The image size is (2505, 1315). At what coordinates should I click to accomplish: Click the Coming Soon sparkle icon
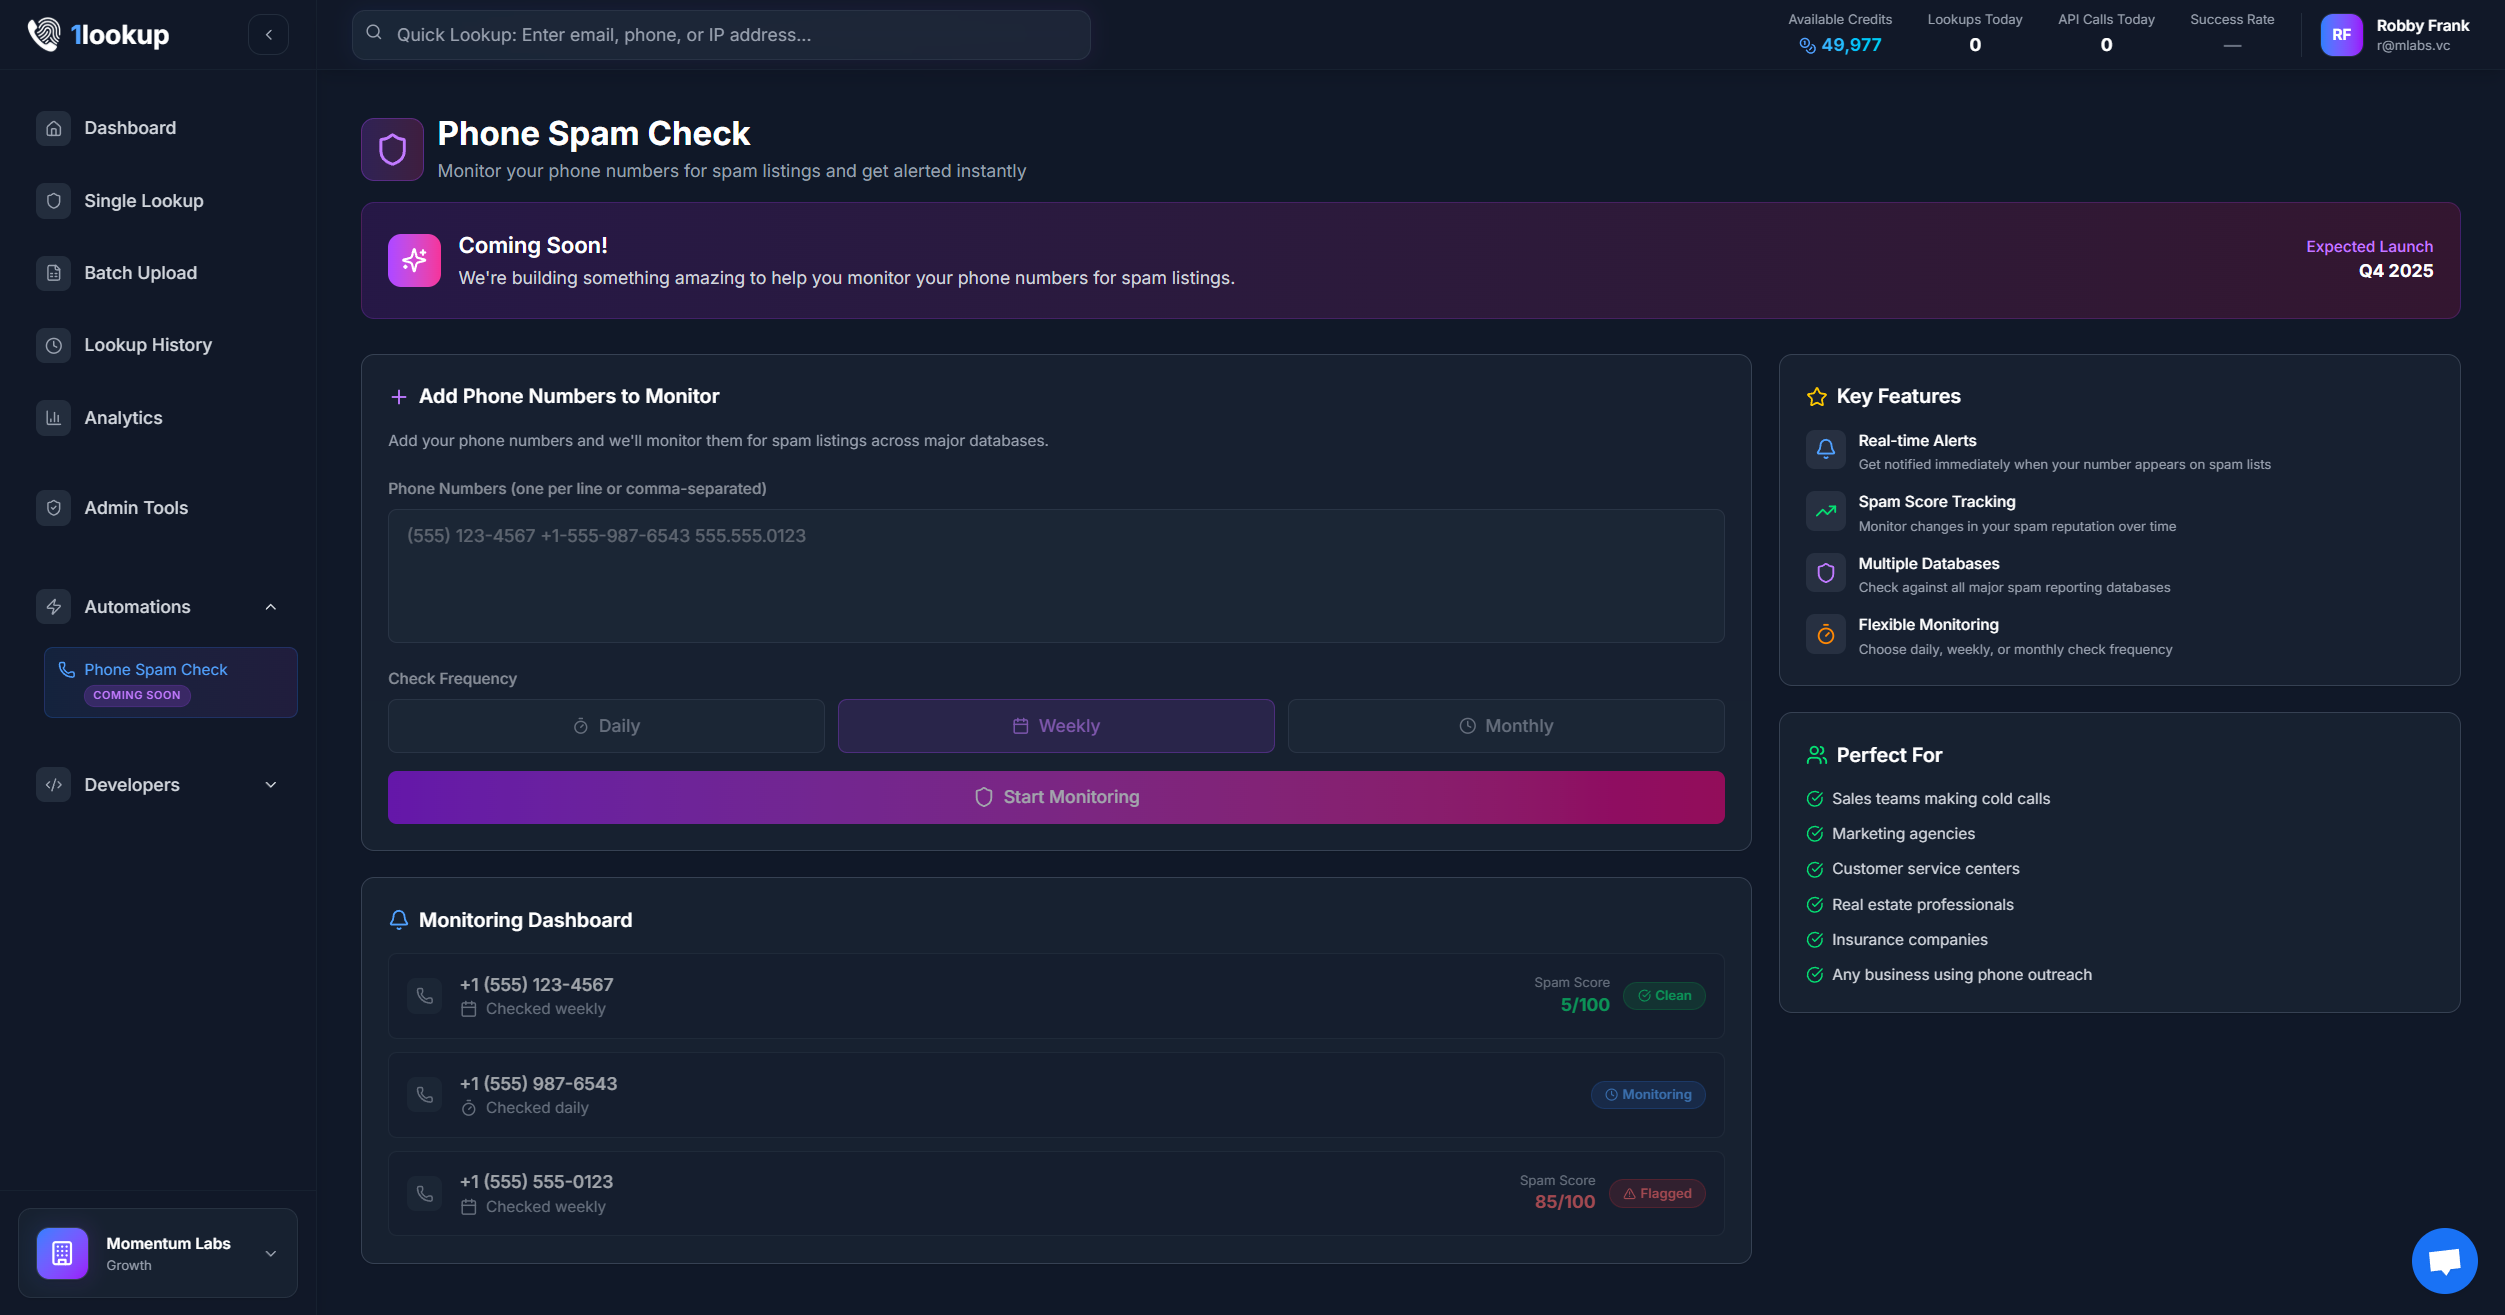click(x=414, y=261)
